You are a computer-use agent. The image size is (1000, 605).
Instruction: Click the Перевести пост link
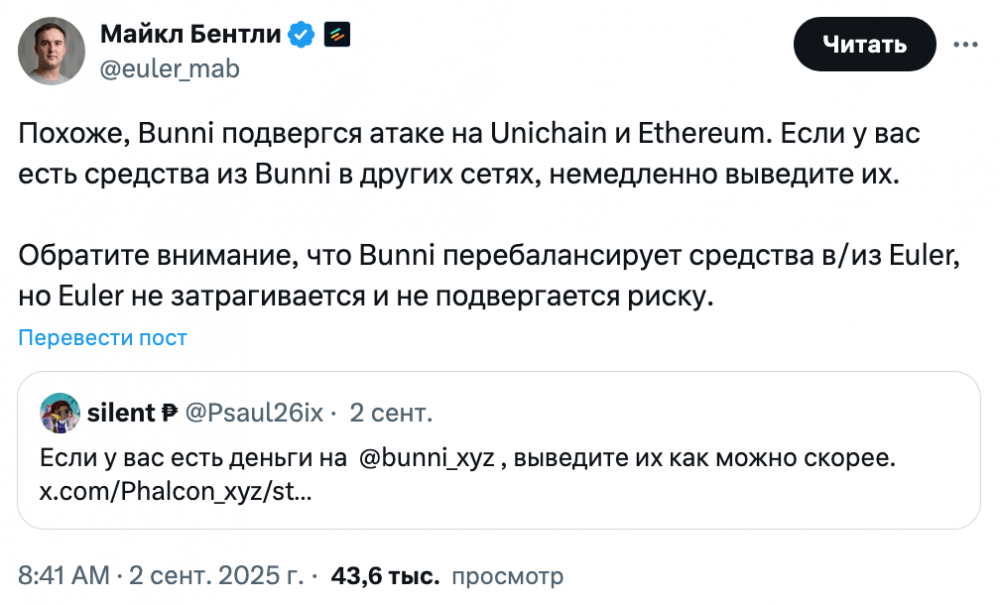pyautogui.click(x=102, y=338)
